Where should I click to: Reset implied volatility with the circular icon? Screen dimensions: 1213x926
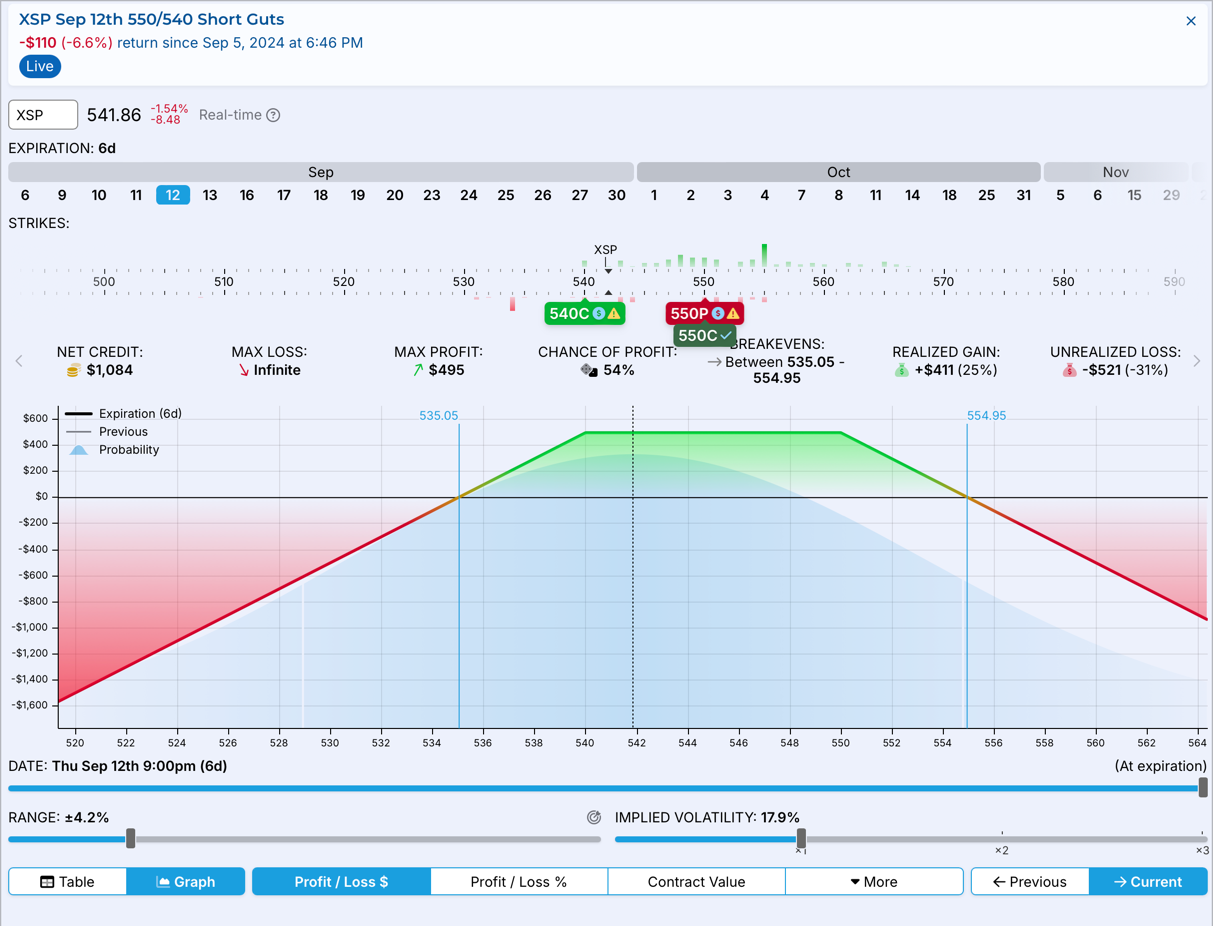click(x=594, y=818)
